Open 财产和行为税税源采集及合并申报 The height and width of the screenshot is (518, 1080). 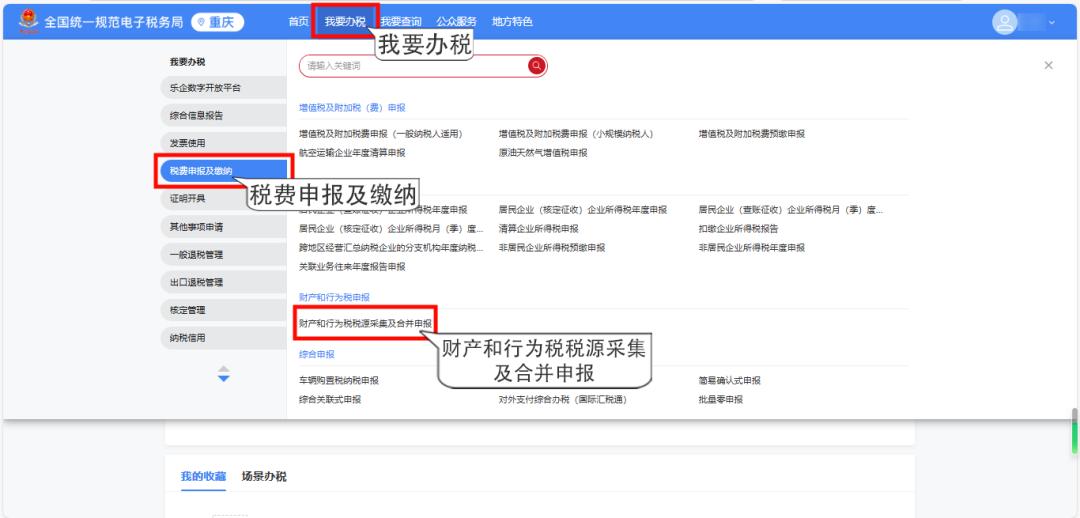tap(365, 323)
